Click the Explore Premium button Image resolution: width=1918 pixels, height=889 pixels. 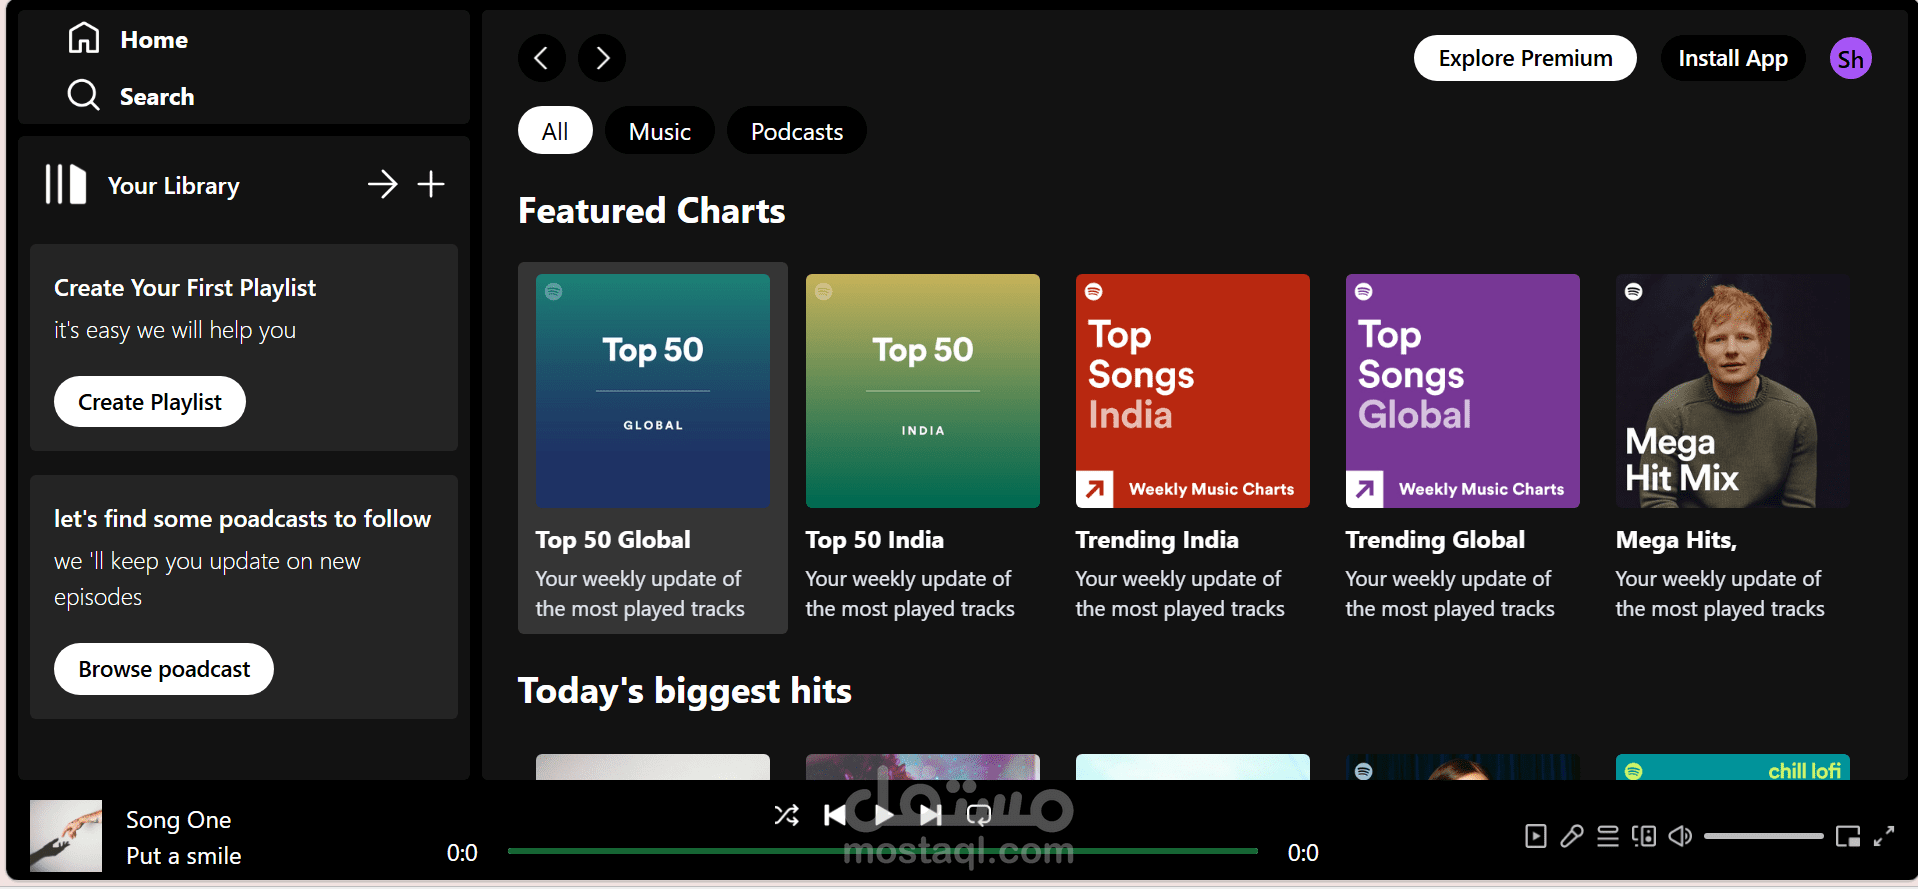1525,58
